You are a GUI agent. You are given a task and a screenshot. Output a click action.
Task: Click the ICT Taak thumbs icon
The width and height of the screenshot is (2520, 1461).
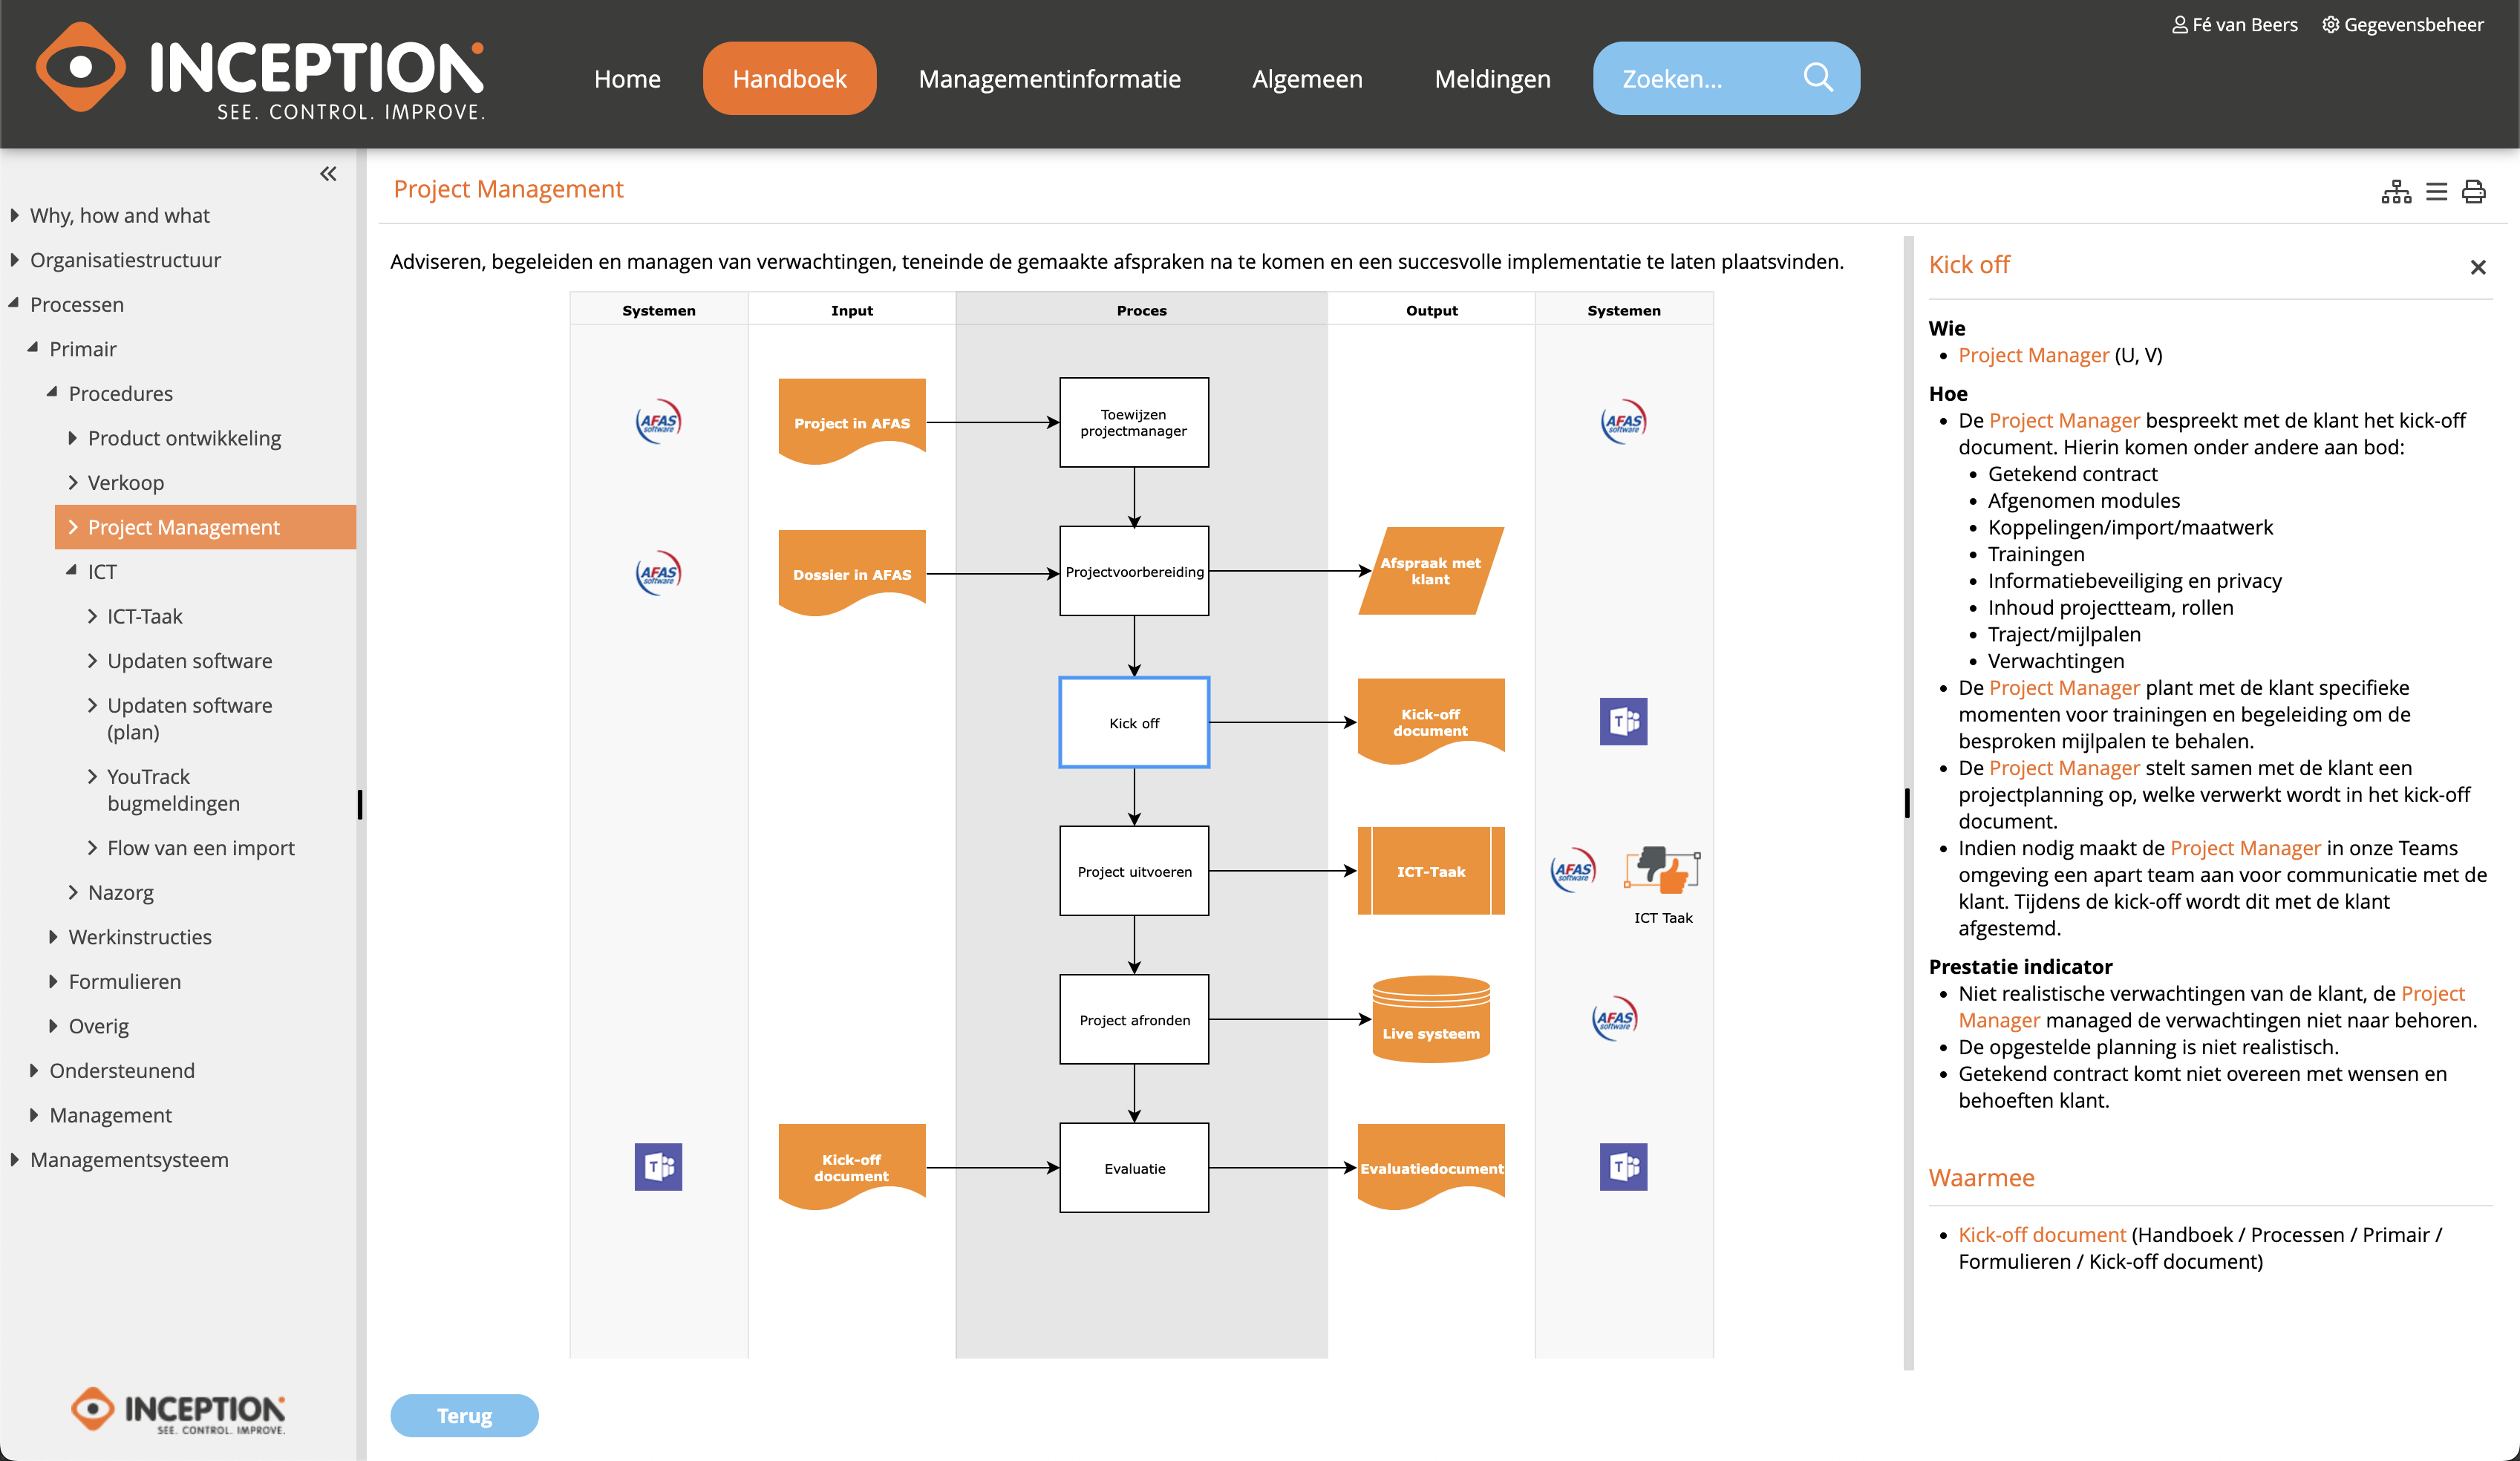tap(1661, 870)
